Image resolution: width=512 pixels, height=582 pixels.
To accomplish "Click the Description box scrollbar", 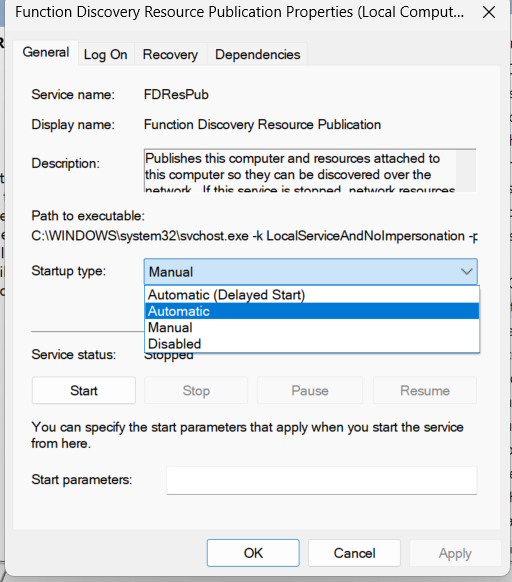I will pos(466,171).
